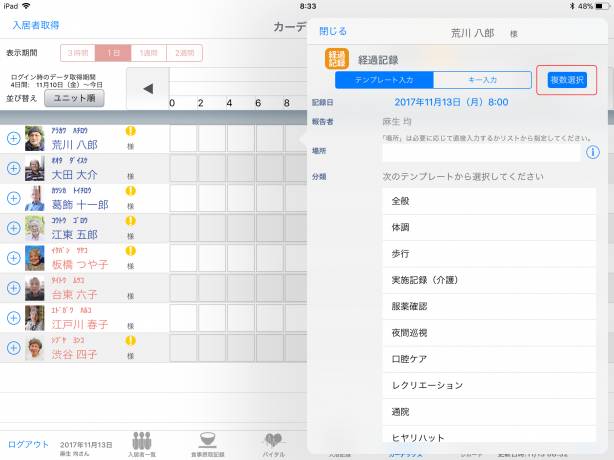
Task: Tap the 複数選択 button
Action: coord(567,80)
